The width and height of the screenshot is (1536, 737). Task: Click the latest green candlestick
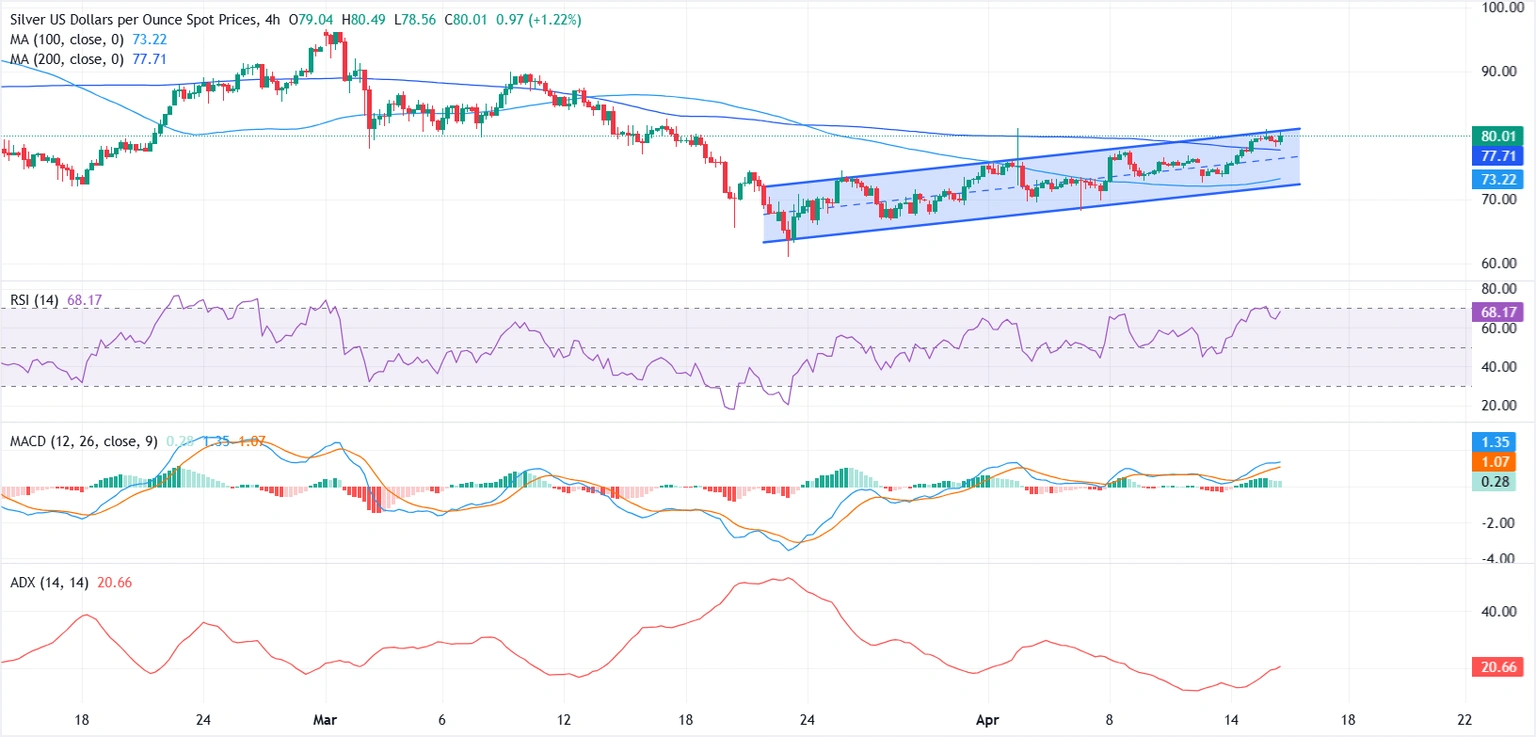(x=1280, y=140)
